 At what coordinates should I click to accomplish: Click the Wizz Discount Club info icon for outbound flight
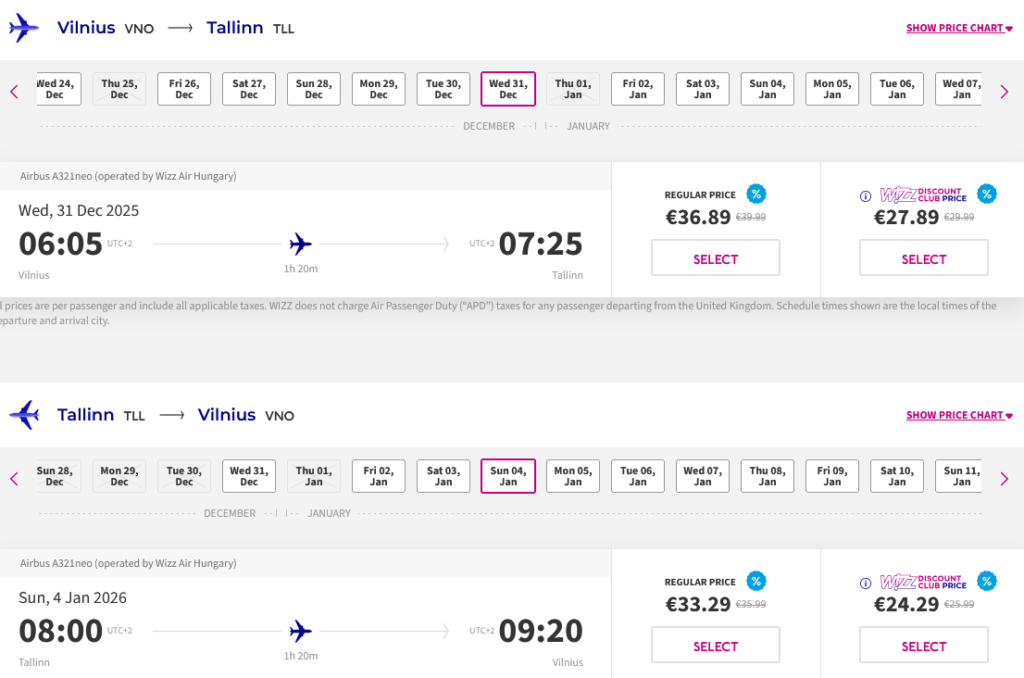click(x=866, y=196)
